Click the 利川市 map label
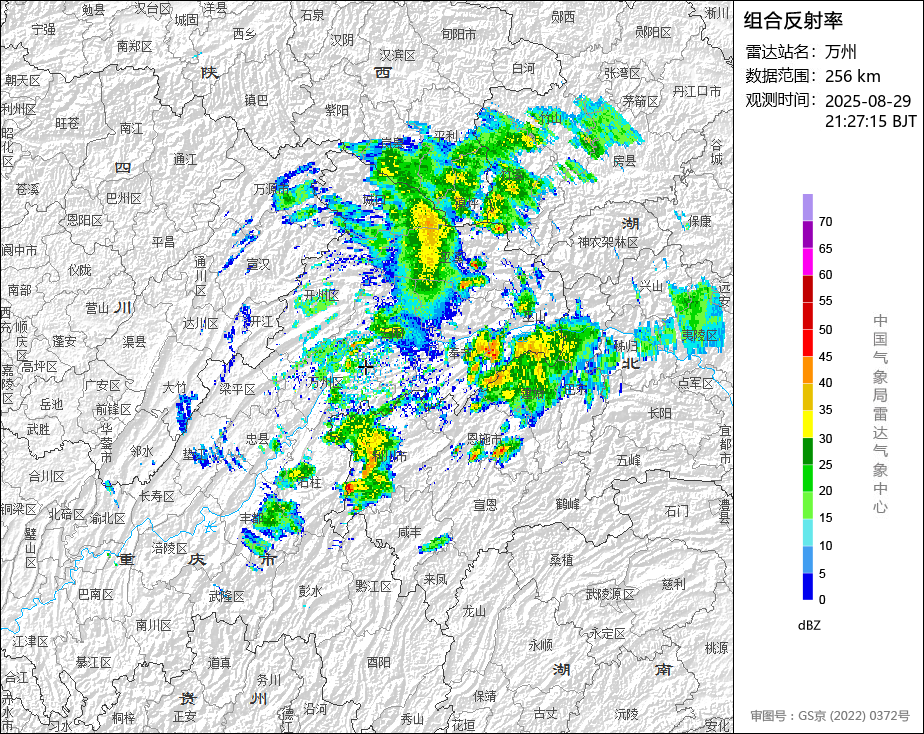The height and width of the screenshot is (734, 924). click(390, 456)
